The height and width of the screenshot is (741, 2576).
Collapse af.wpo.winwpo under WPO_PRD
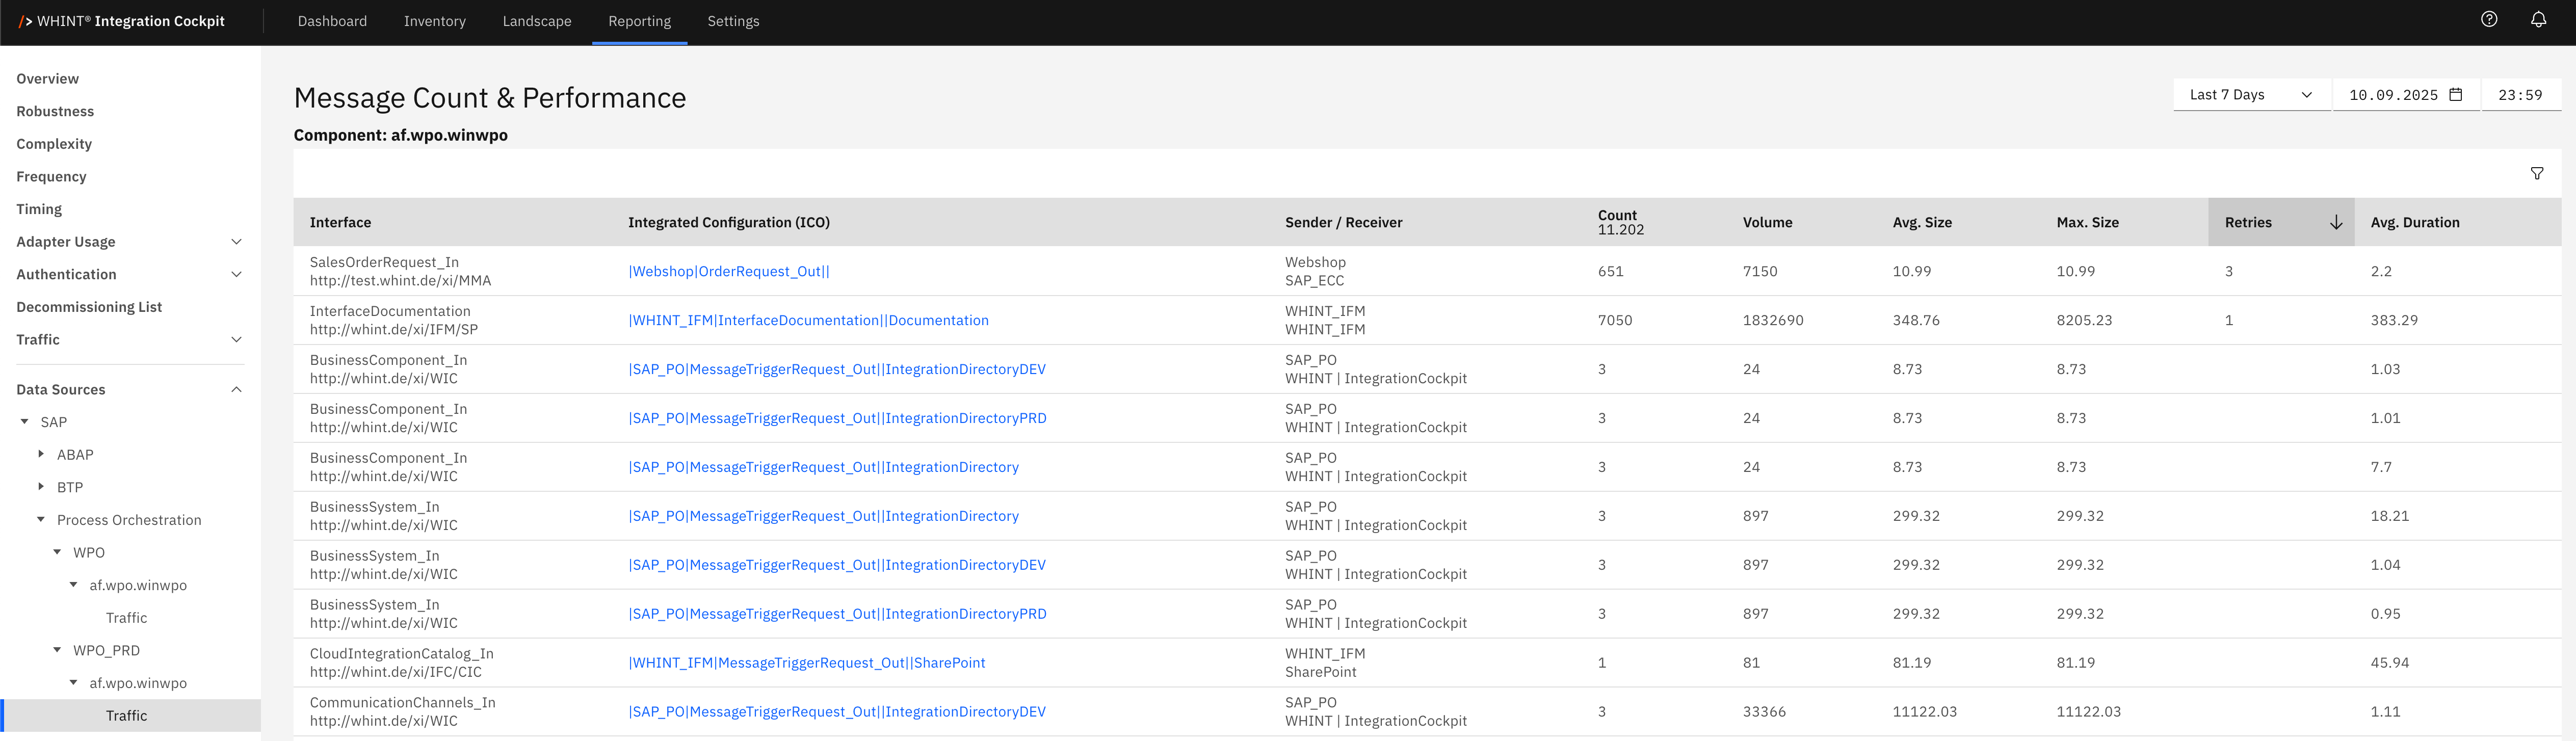[73, 683]
